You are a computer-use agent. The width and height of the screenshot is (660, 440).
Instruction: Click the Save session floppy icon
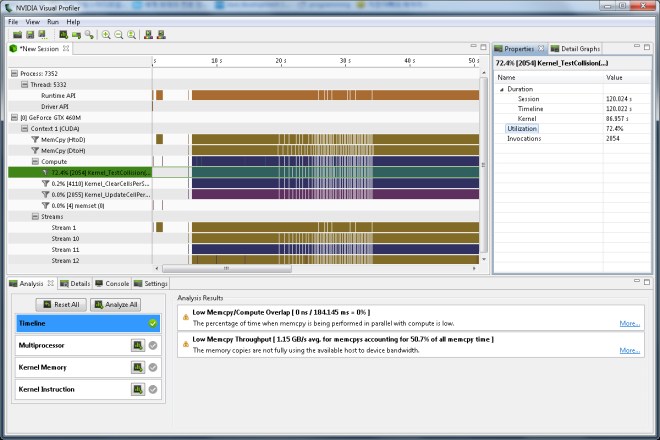point(30,35)
